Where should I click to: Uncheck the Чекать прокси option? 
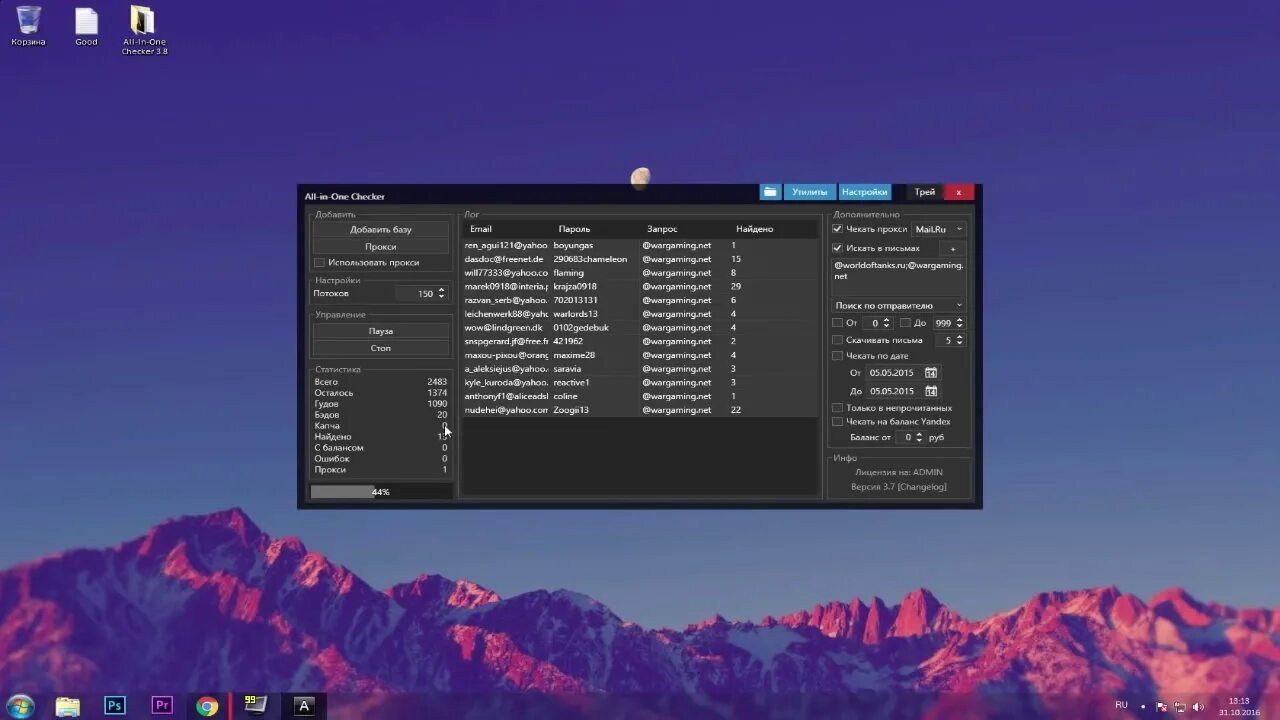pos(837,229)
